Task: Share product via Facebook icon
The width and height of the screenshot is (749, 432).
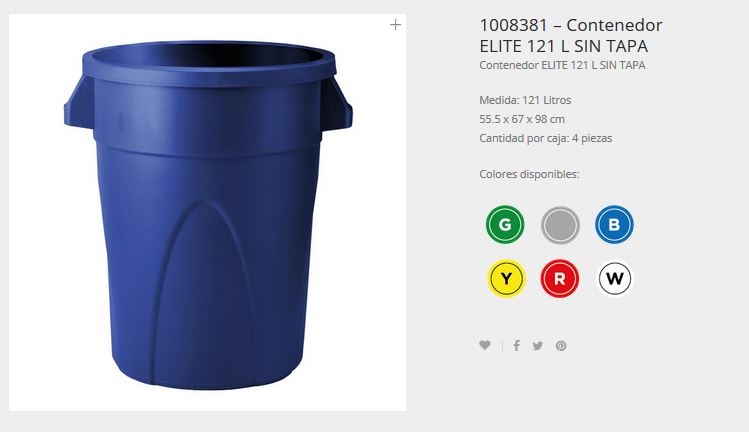Action: click(x=516, y=345)
